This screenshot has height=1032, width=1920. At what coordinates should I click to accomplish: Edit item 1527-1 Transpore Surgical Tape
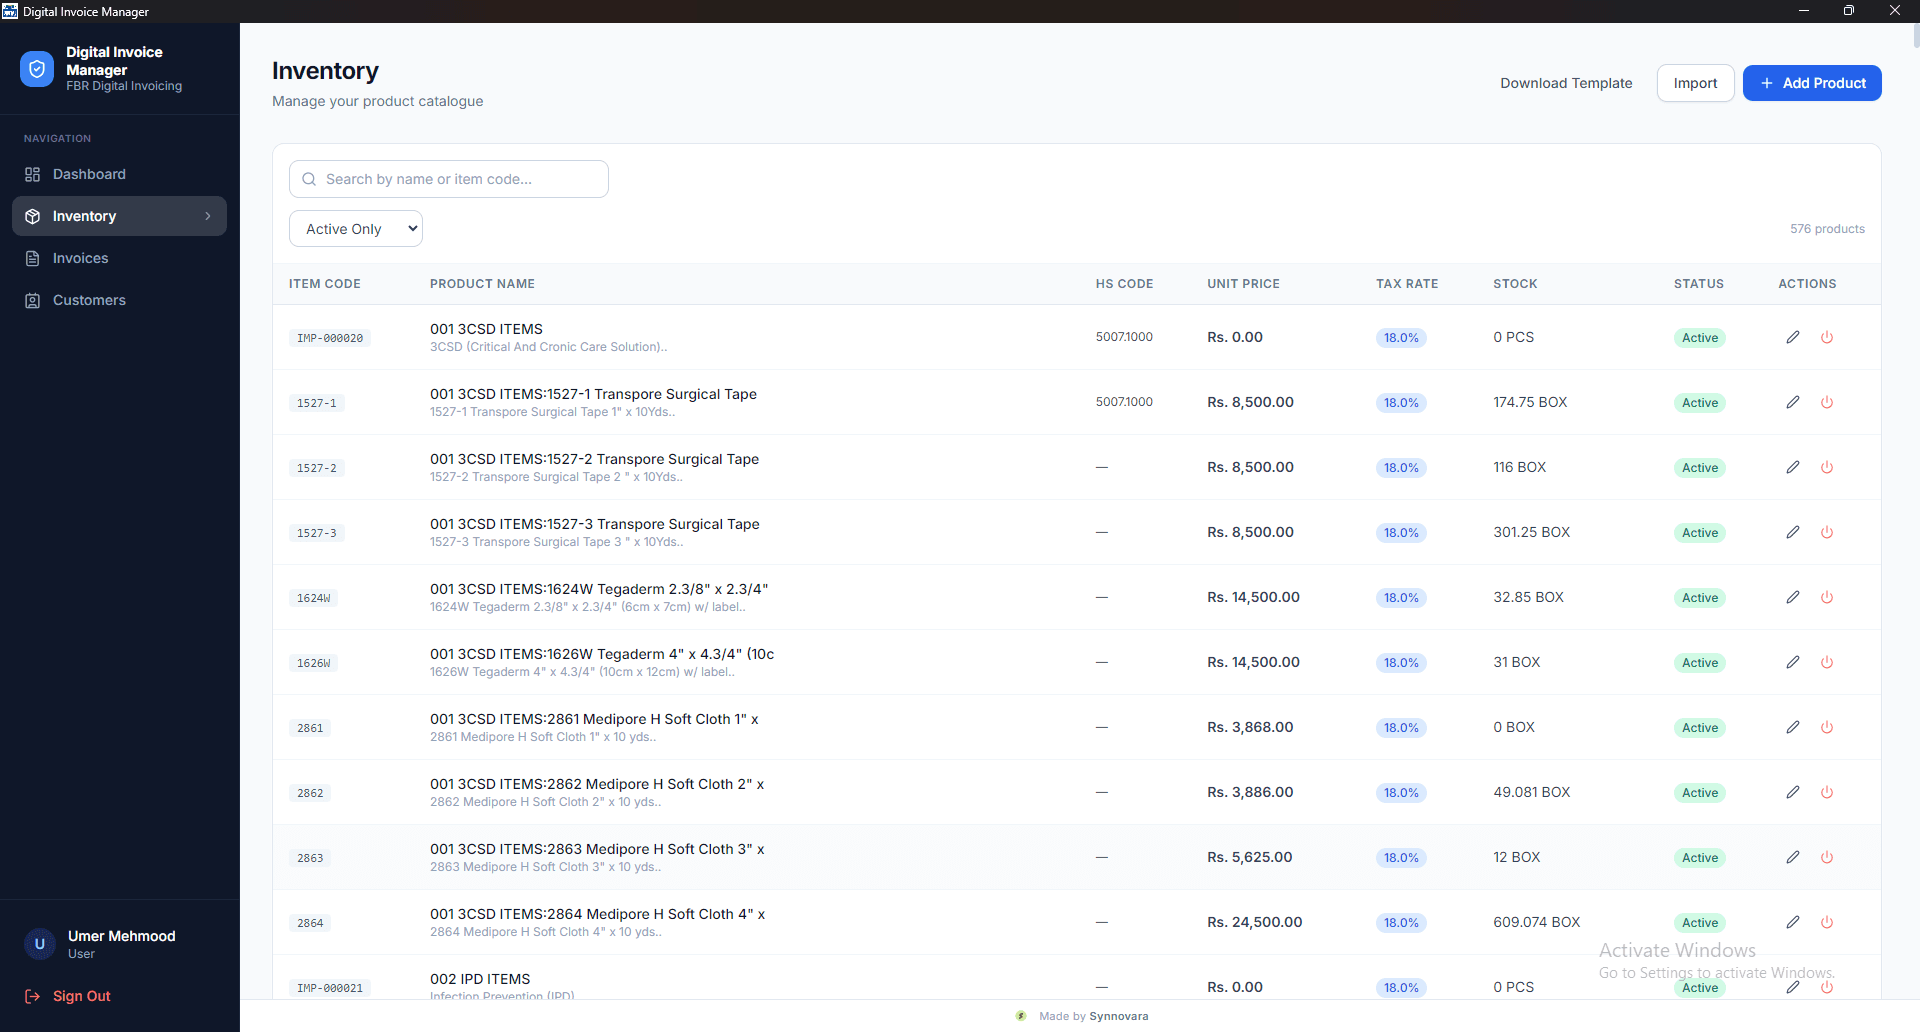1793,402
